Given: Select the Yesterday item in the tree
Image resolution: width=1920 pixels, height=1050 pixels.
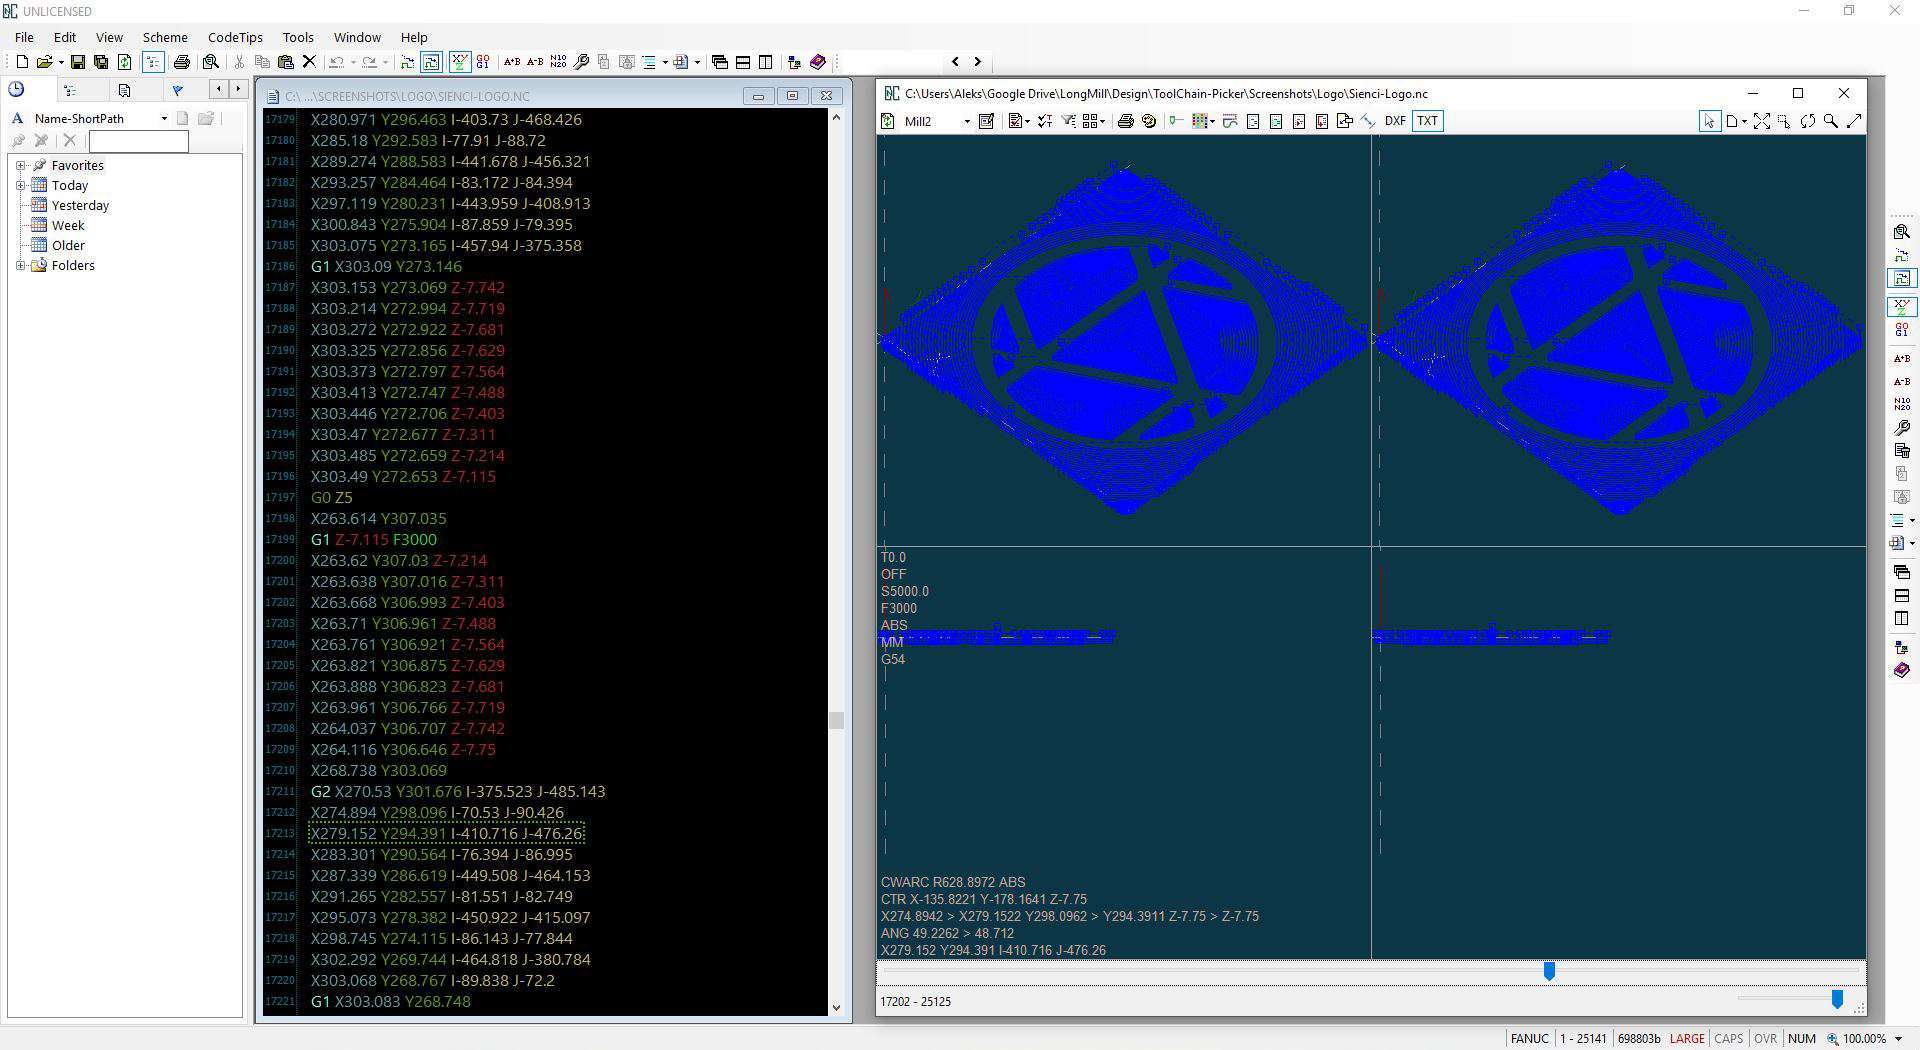Looking at the screenshot, I should click(x=80, y=205).
